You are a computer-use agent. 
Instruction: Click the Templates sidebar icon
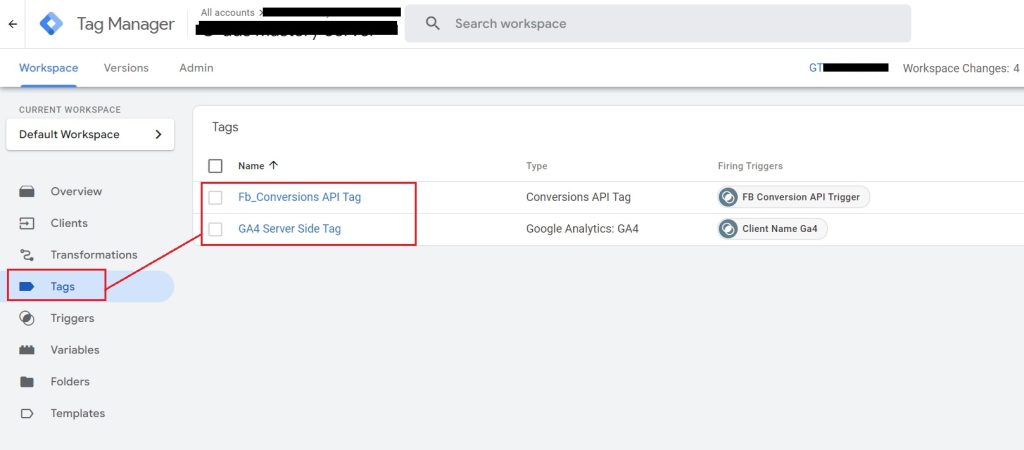(27, 413)
